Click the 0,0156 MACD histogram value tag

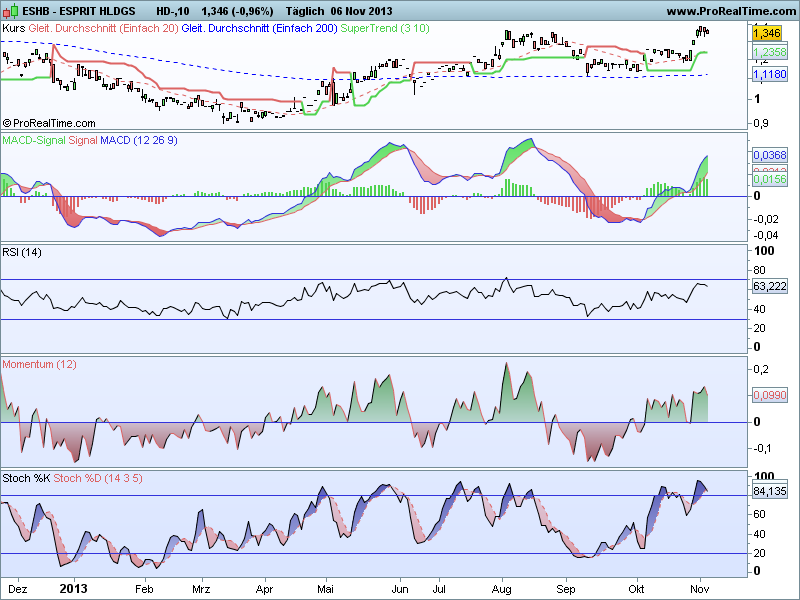[770, 179]
